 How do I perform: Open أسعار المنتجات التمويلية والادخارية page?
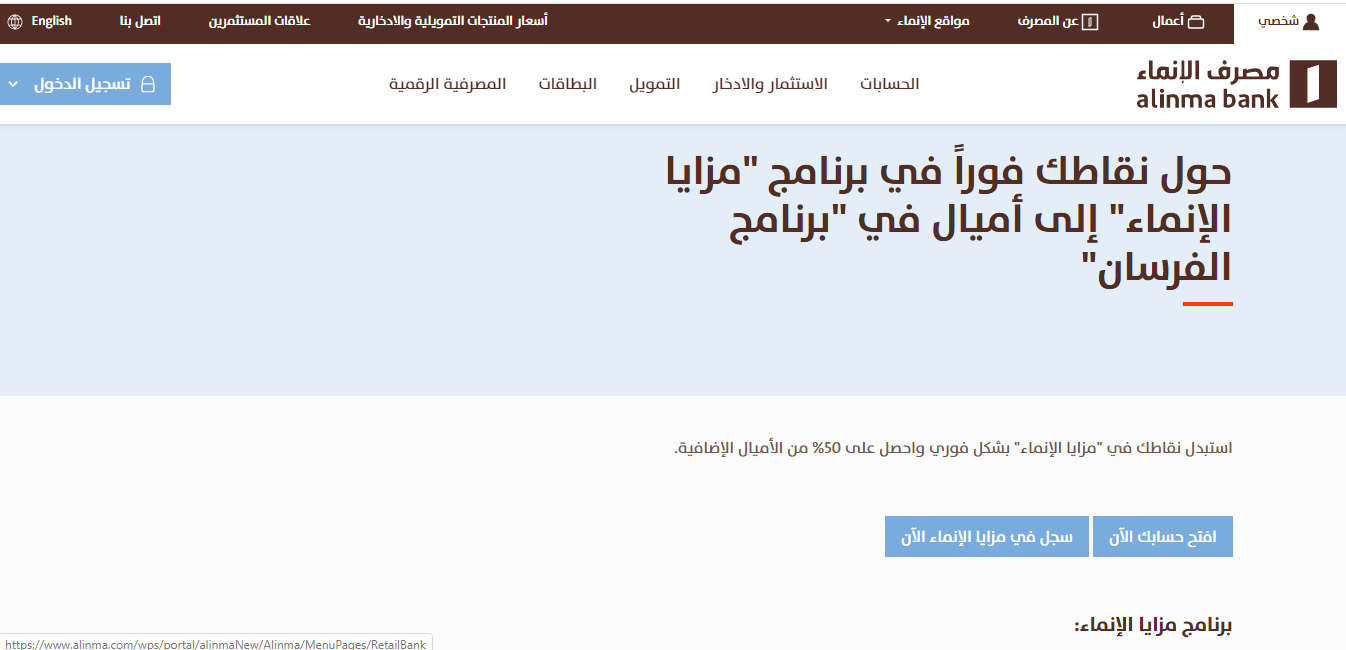click(452, 21)
